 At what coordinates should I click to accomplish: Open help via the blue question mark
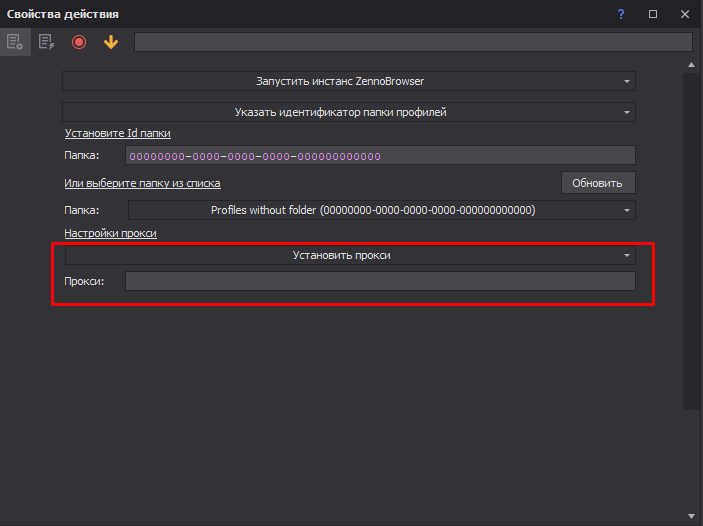click(621, 14)
